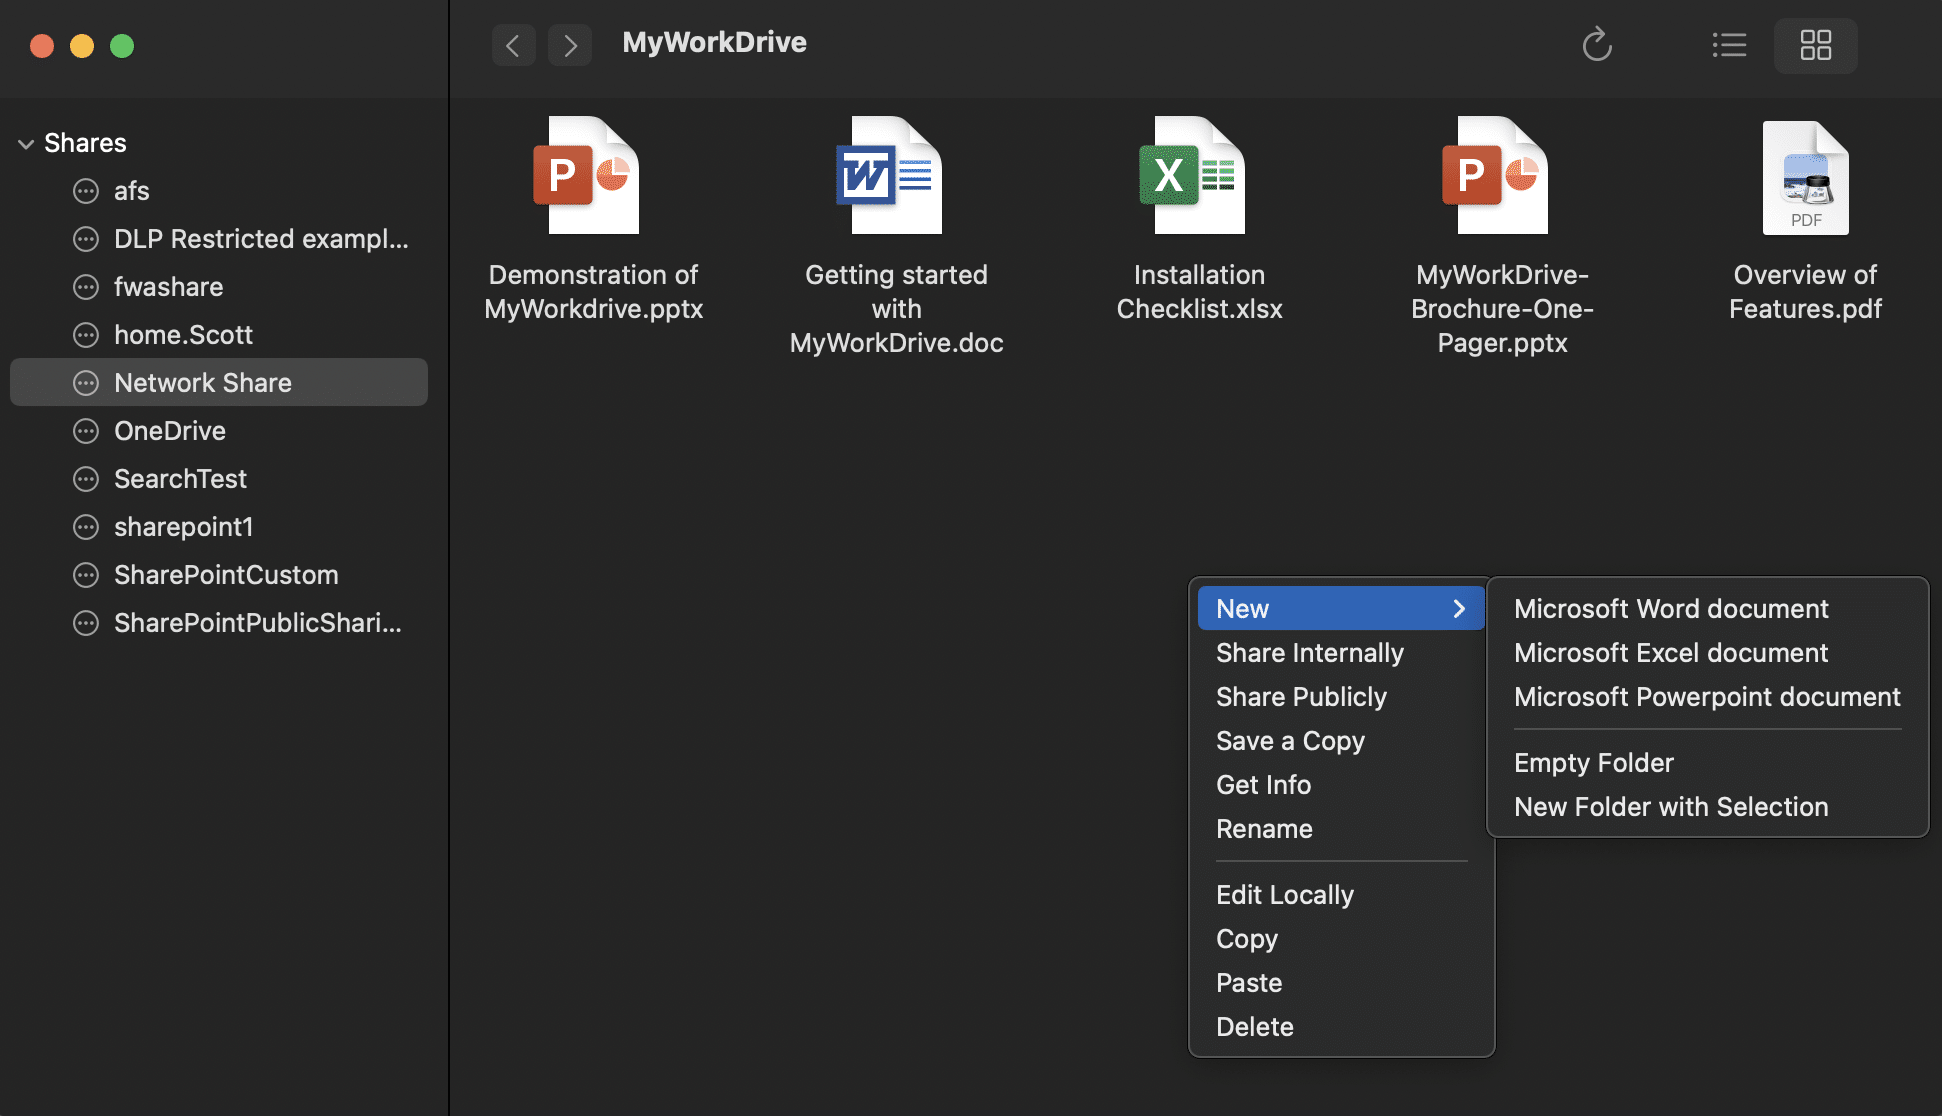
Task: Go back with left arrow button
Action: coord(513,45)
